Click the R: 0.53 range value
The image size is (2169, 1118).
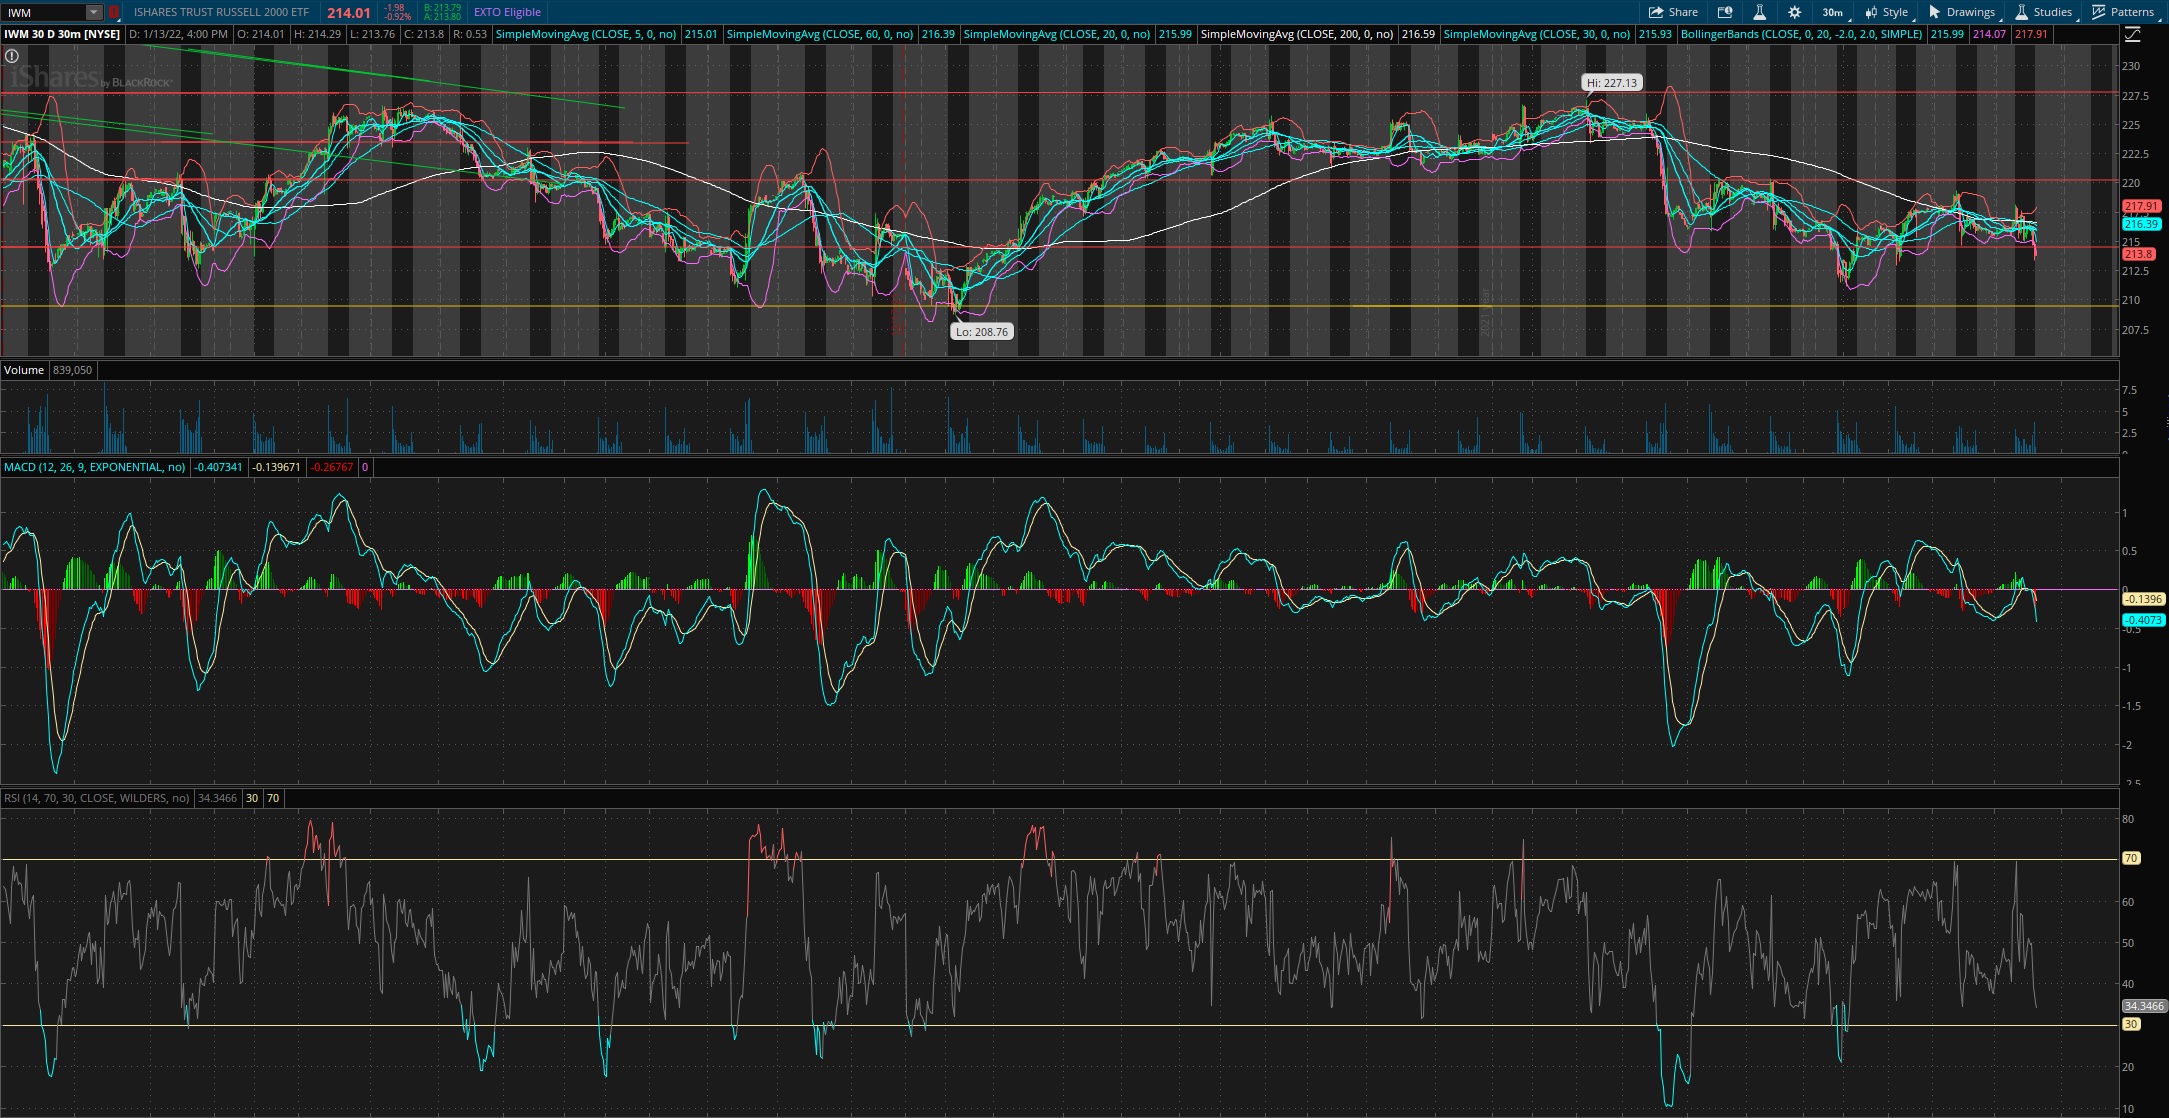[x=470, y=34]
